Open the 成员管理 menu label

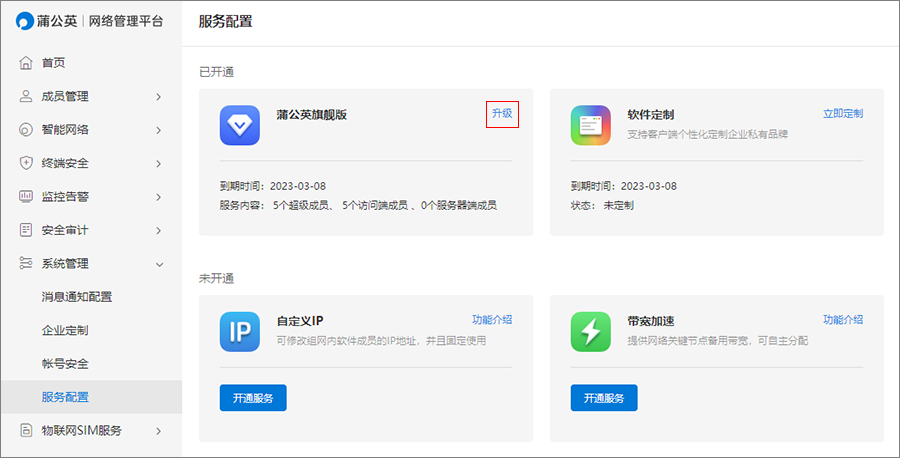[x=65, y=96]
